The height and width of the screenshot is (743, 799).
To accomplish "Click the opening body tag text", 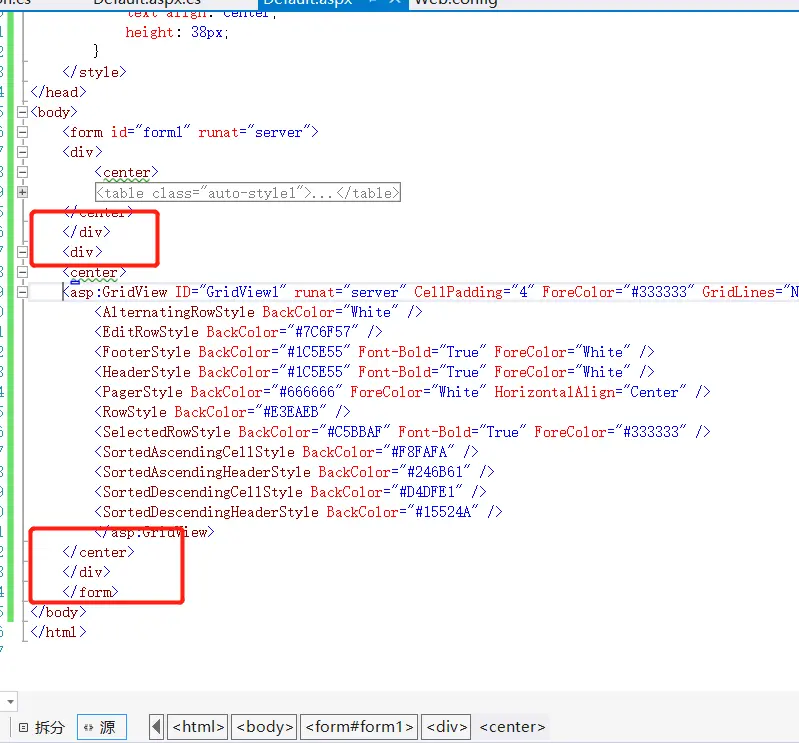I will tap(54, 112).
